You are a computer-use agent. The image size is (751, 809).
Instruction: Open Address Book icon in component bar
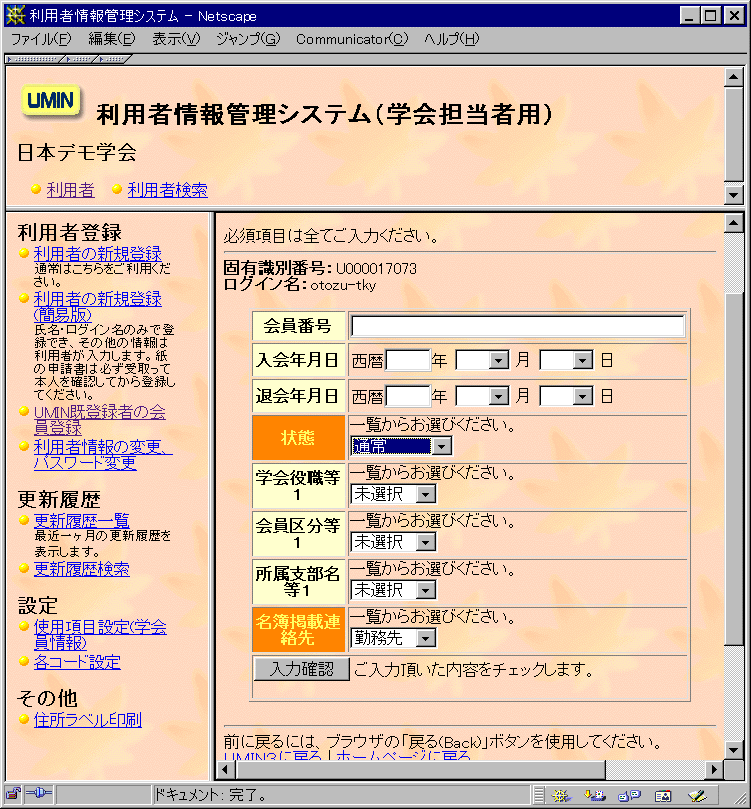(x=662, y=796)
